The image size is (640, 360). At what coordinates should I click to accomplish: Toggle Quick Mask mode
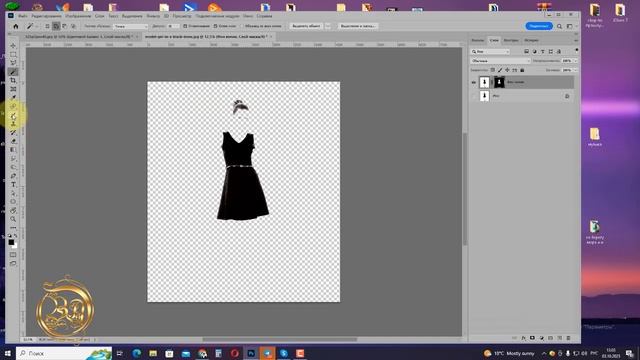tap(13, 255)
